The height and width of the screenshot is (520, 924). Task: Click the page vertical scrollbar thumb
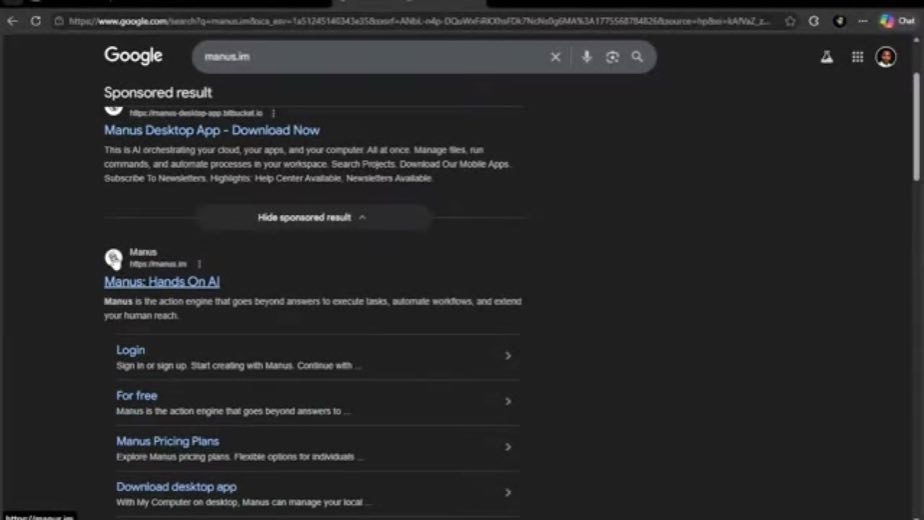click(916, 127)
